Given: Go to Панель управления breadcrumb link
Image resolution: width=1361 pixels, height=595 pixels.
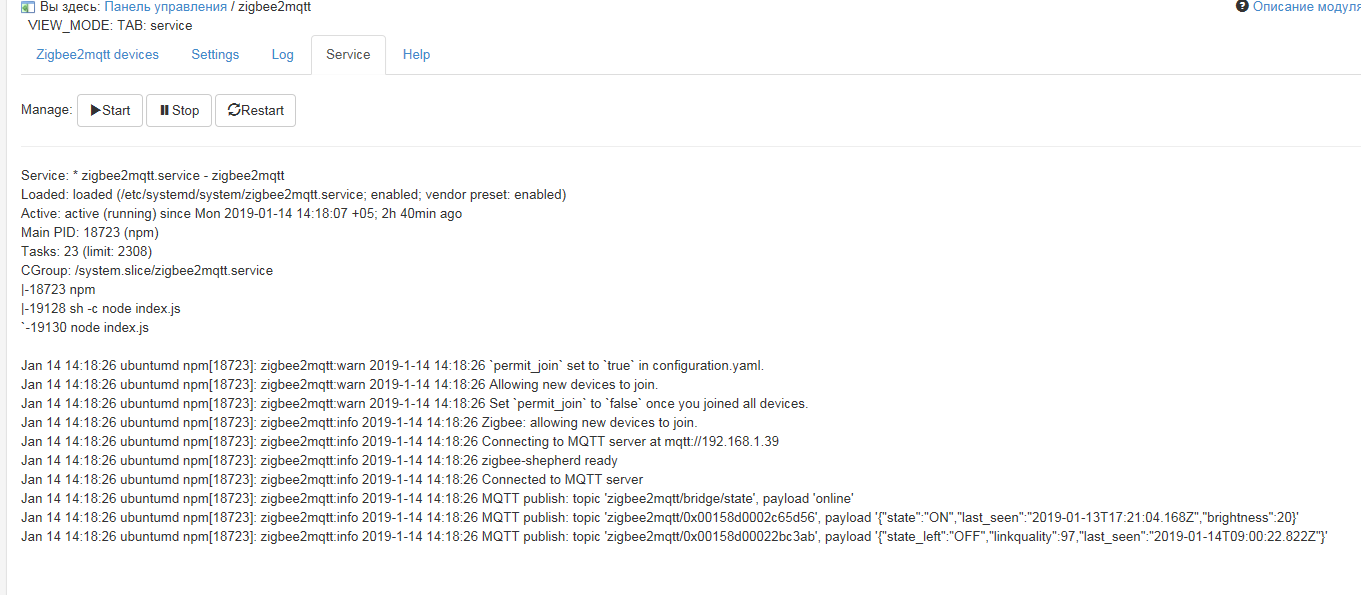Looking at the screenshot, I should click(165, 7).
